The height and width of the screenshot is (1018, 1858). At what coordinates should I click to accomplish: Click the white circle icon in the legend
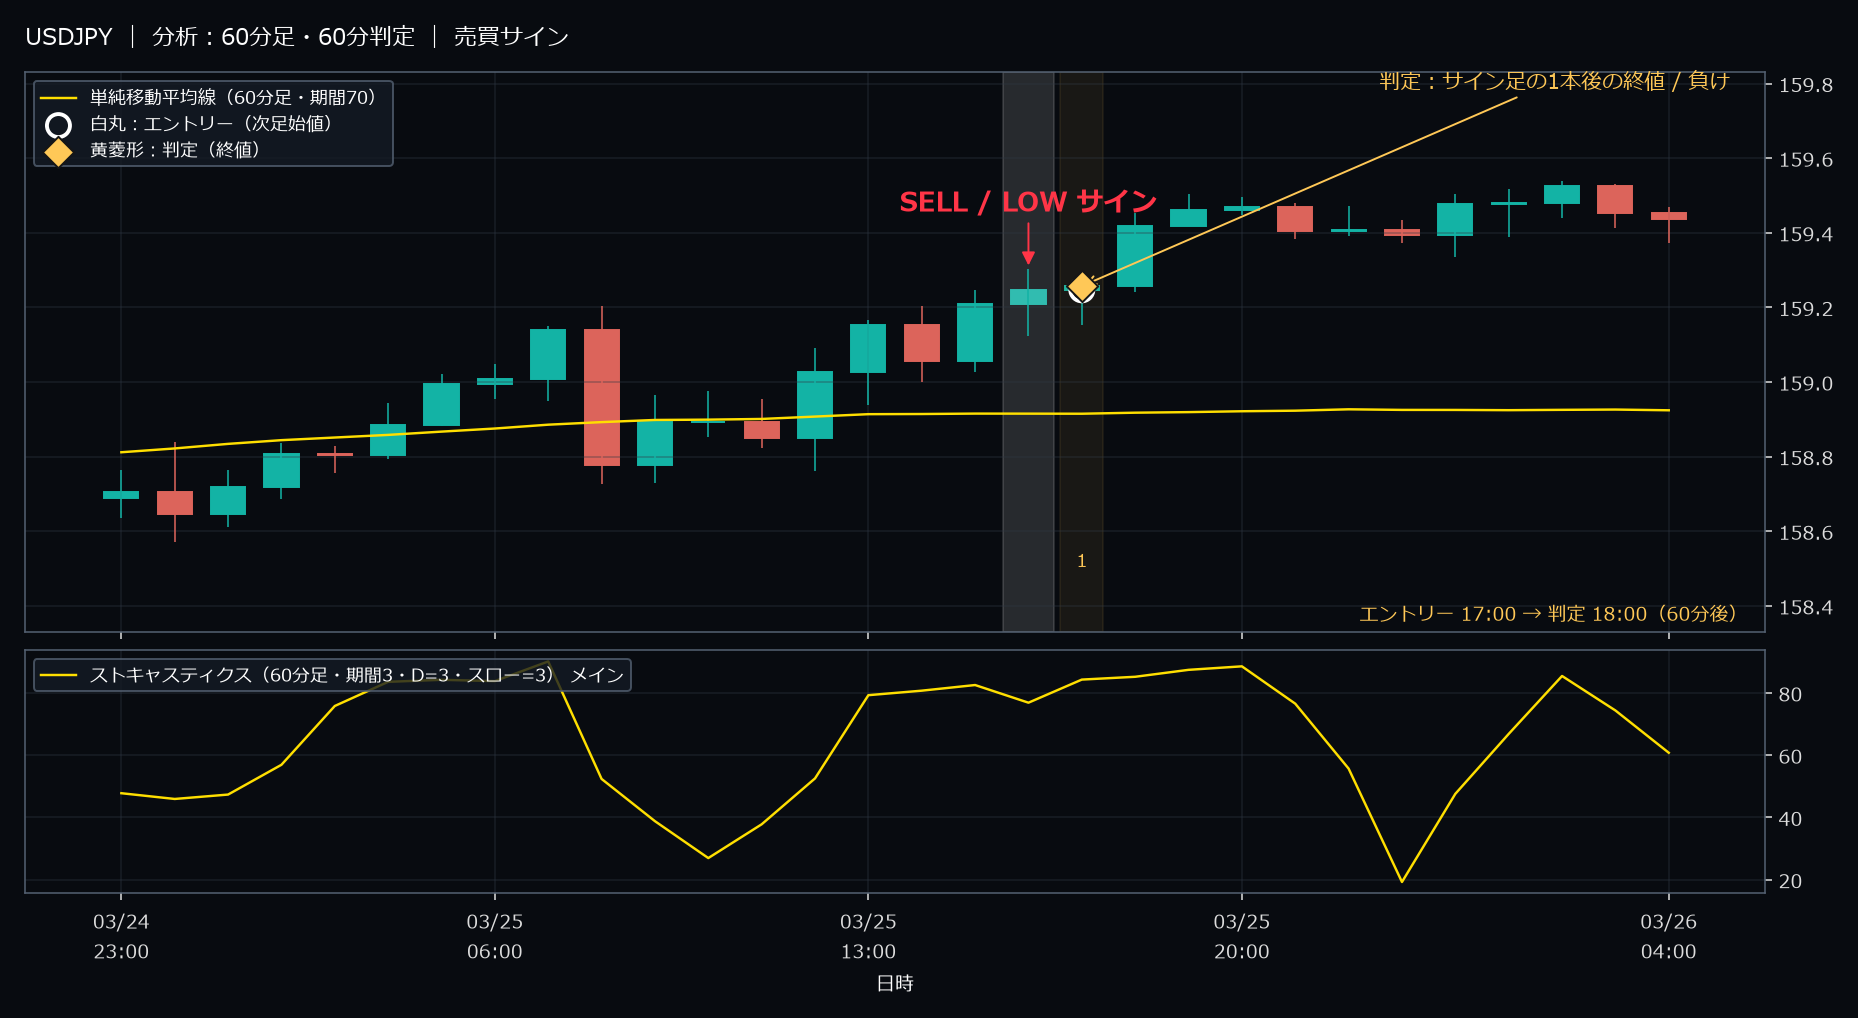click(59, 125)
